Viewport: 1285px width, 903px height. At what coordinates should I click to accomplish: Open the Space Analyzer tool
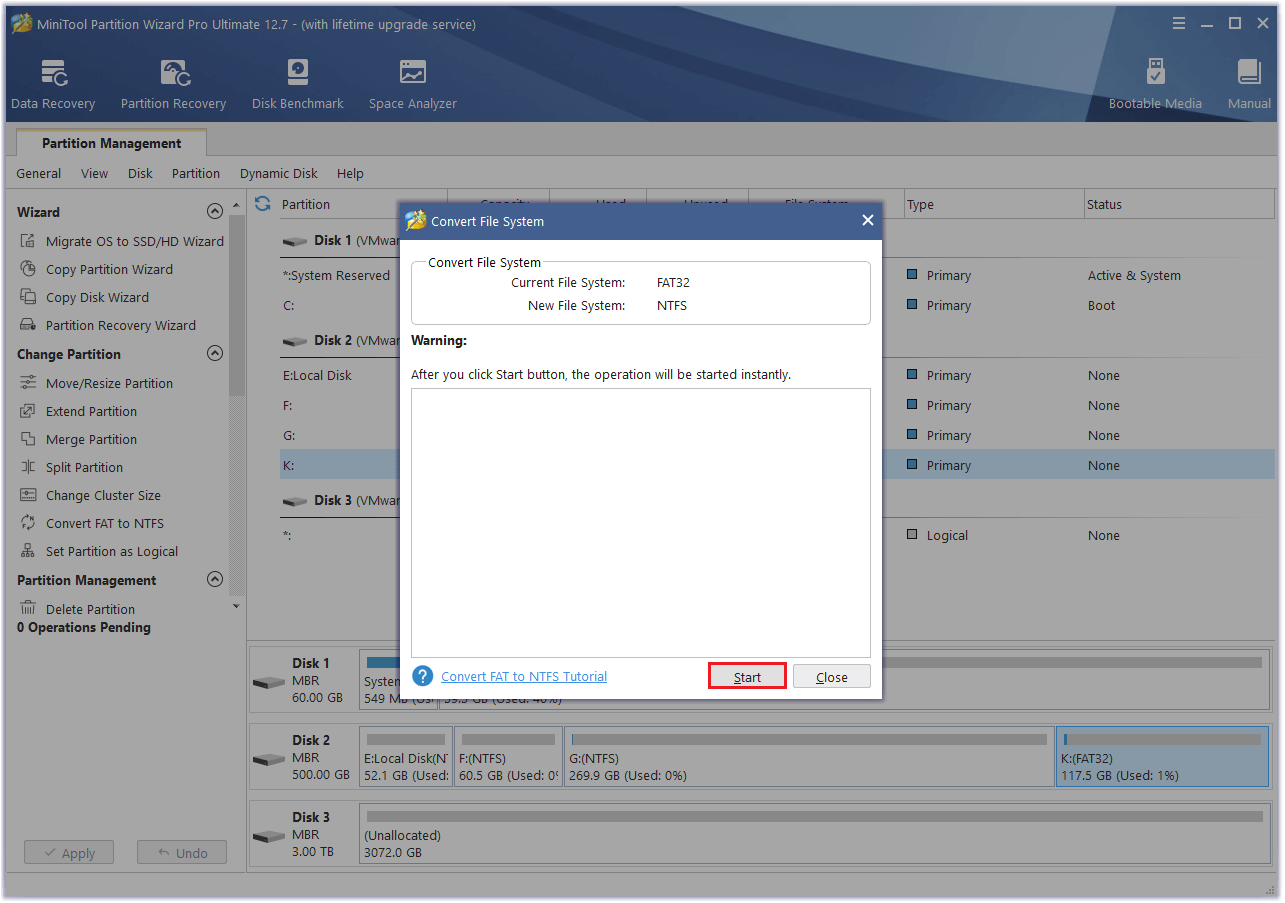coord(412,84)
